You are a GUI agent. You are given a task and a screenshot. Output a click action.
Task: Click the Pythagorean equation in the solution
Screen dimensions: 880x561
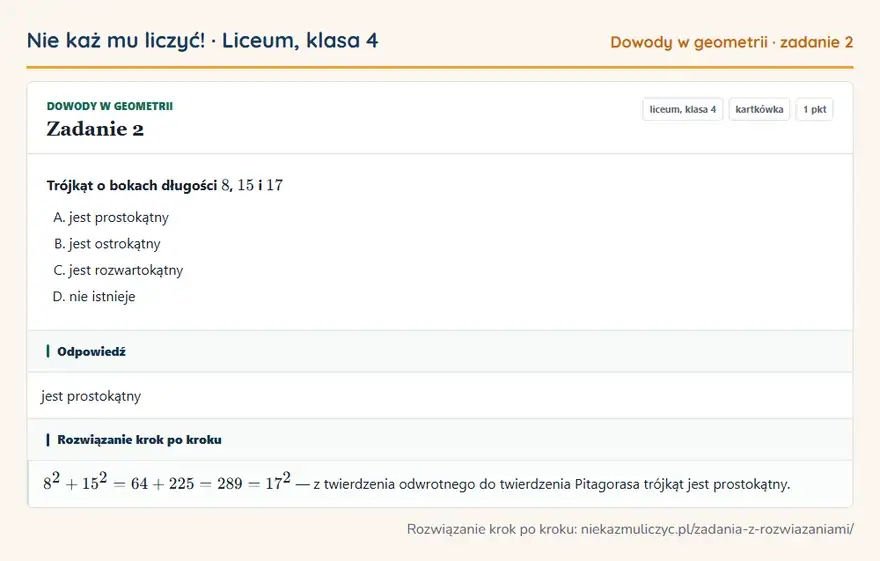click(x=167, y=482)
